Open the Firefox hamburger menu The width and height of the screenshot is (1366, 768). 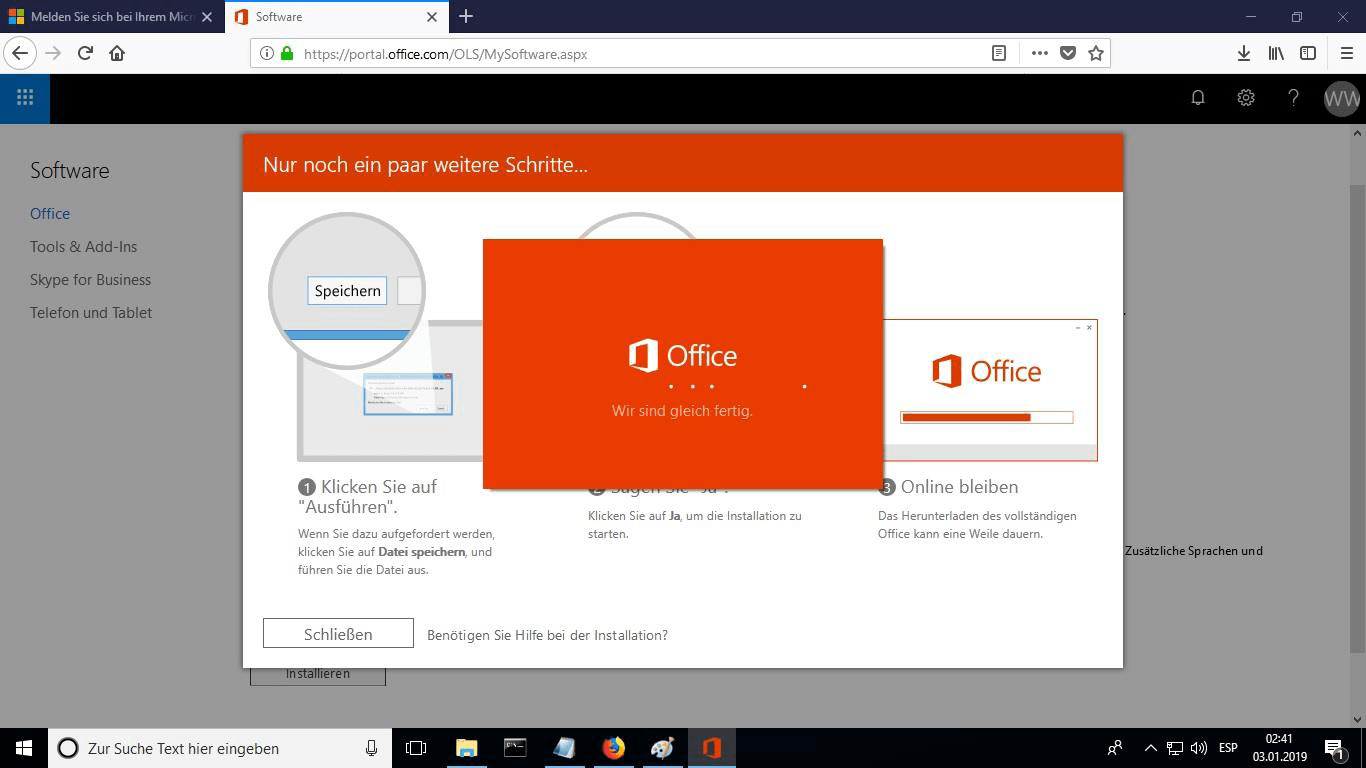click(1346, 54)
